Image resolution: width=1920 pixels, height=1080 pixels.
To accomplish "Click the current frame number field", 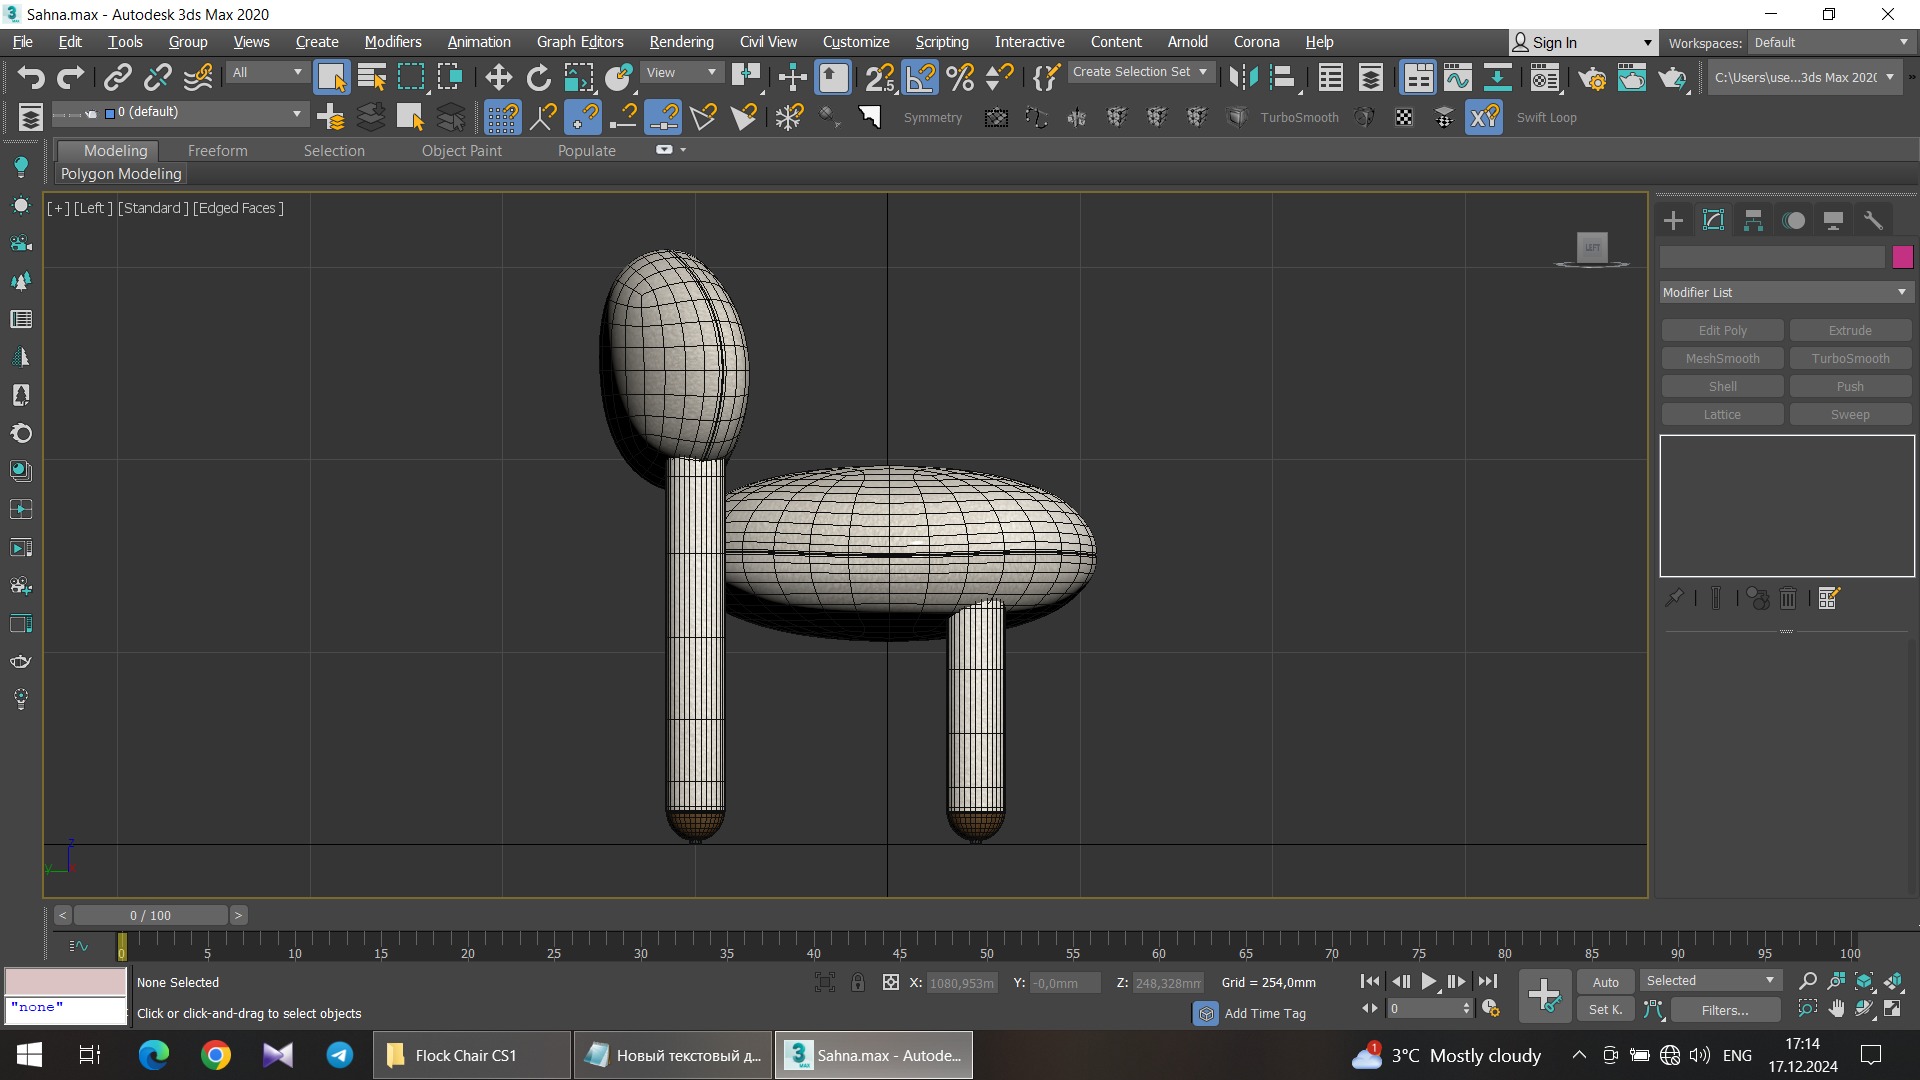I will [1424, 1009].
